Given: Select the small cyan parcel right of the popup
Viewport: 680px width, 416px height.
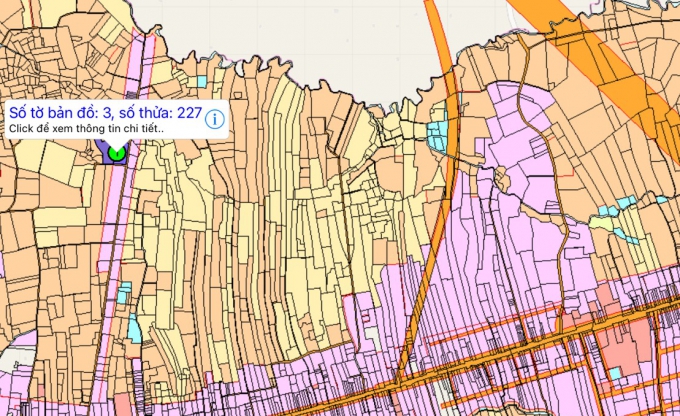Looking at the screenshot, I should point(203,81).
